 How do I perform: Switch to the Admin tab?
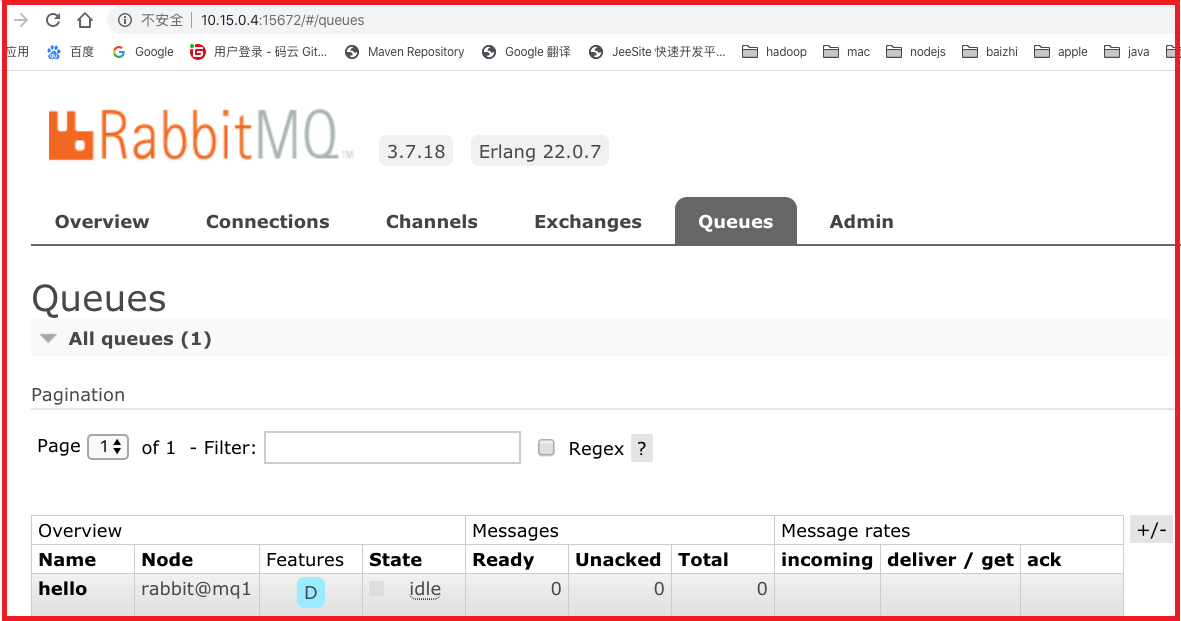click(862, 222)
